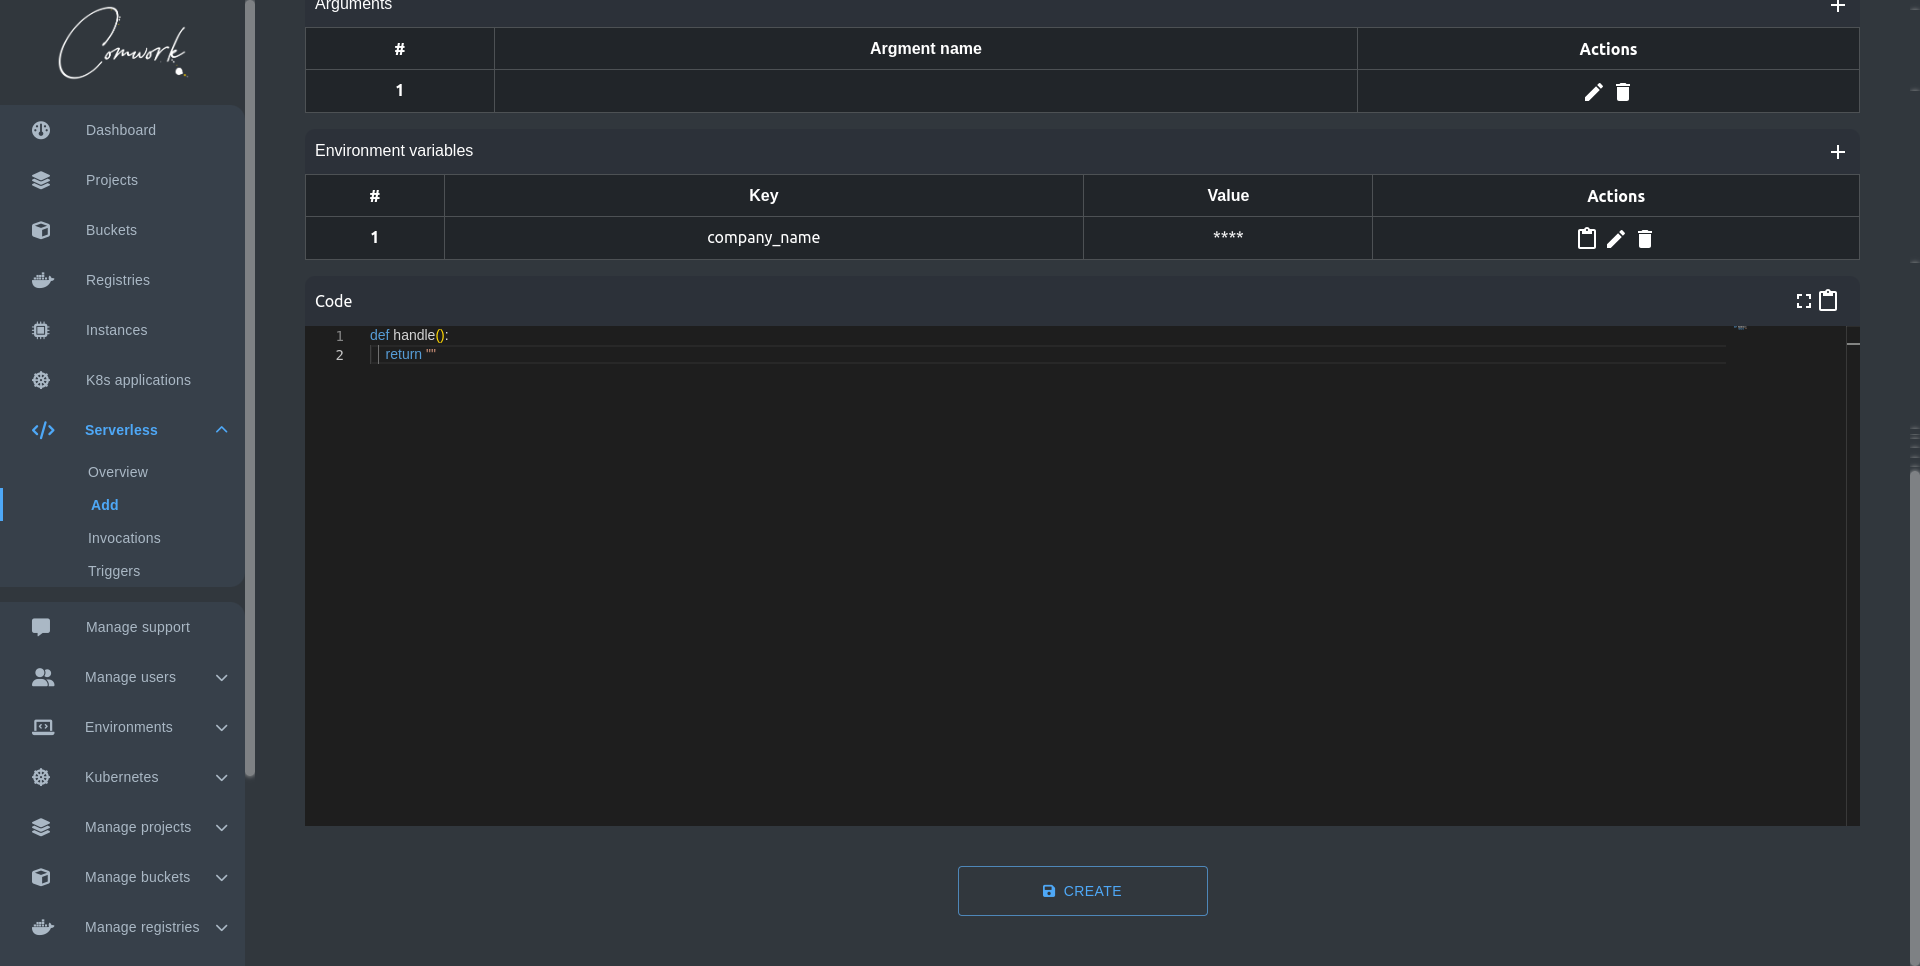Add a new argument with plus icon
Viewport: 1920px width, 966px height.
tap(1837, 6)
